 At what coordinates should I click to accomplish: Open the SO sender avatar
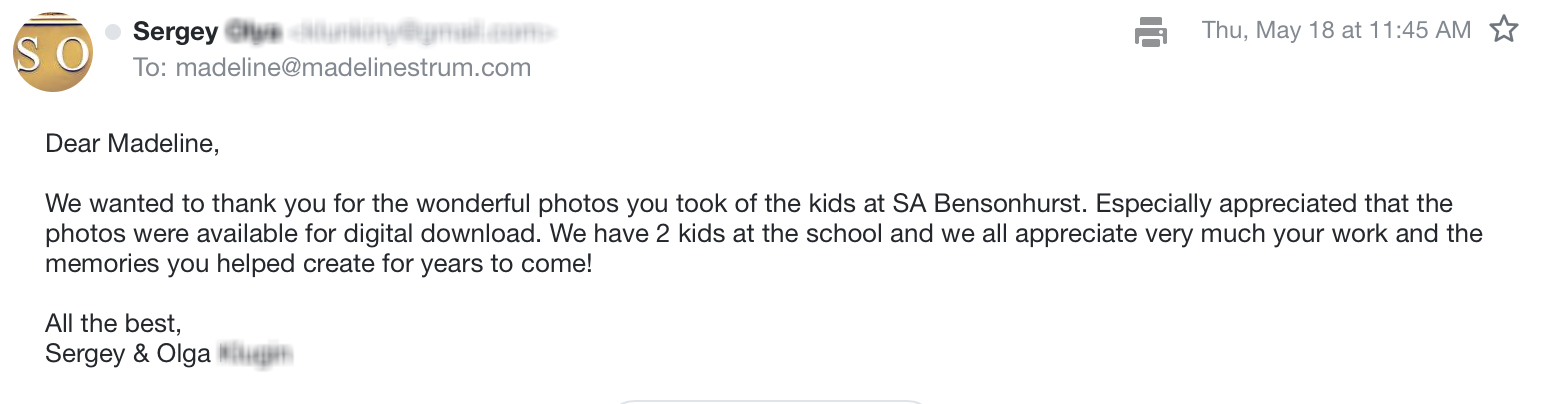(x=54, y=52)
